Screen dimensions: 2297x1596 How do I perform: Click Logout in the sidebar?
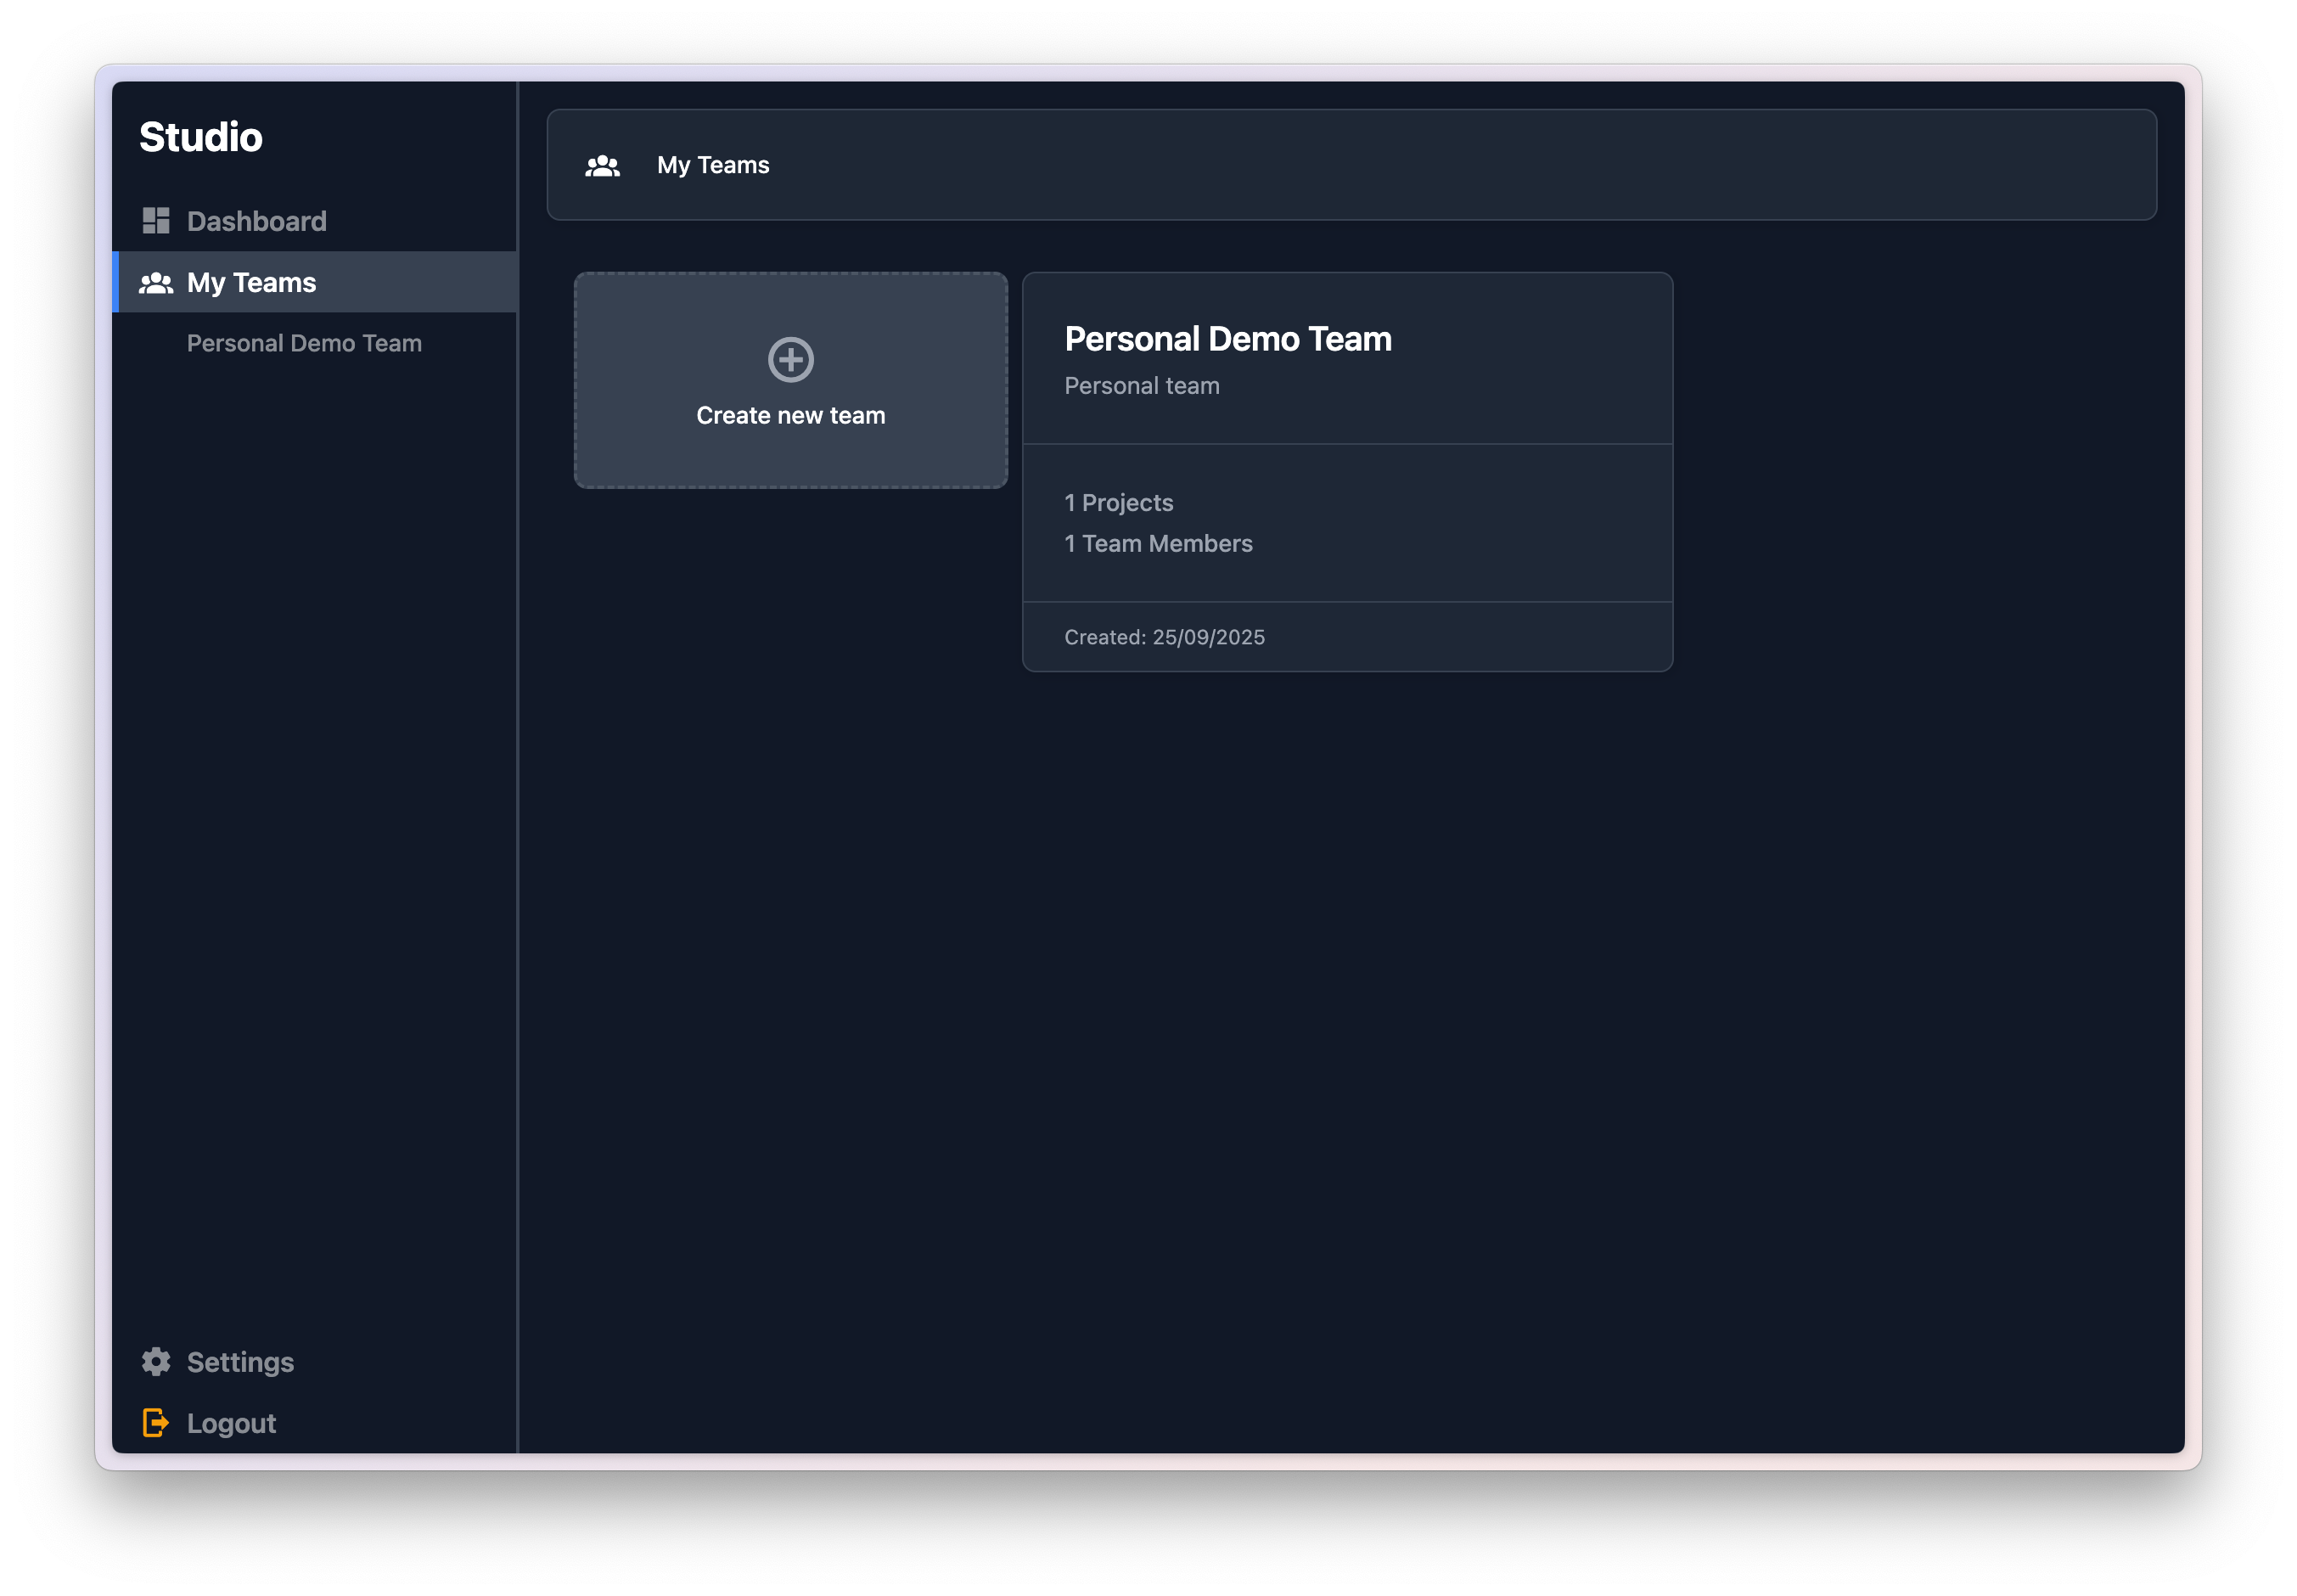tap(231, 1422)
